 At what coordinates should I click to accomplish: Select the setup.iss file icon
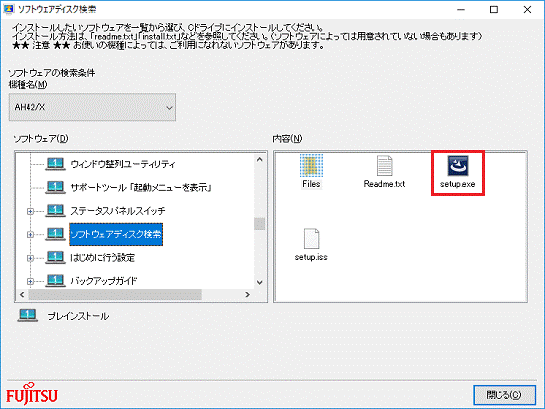311,238
